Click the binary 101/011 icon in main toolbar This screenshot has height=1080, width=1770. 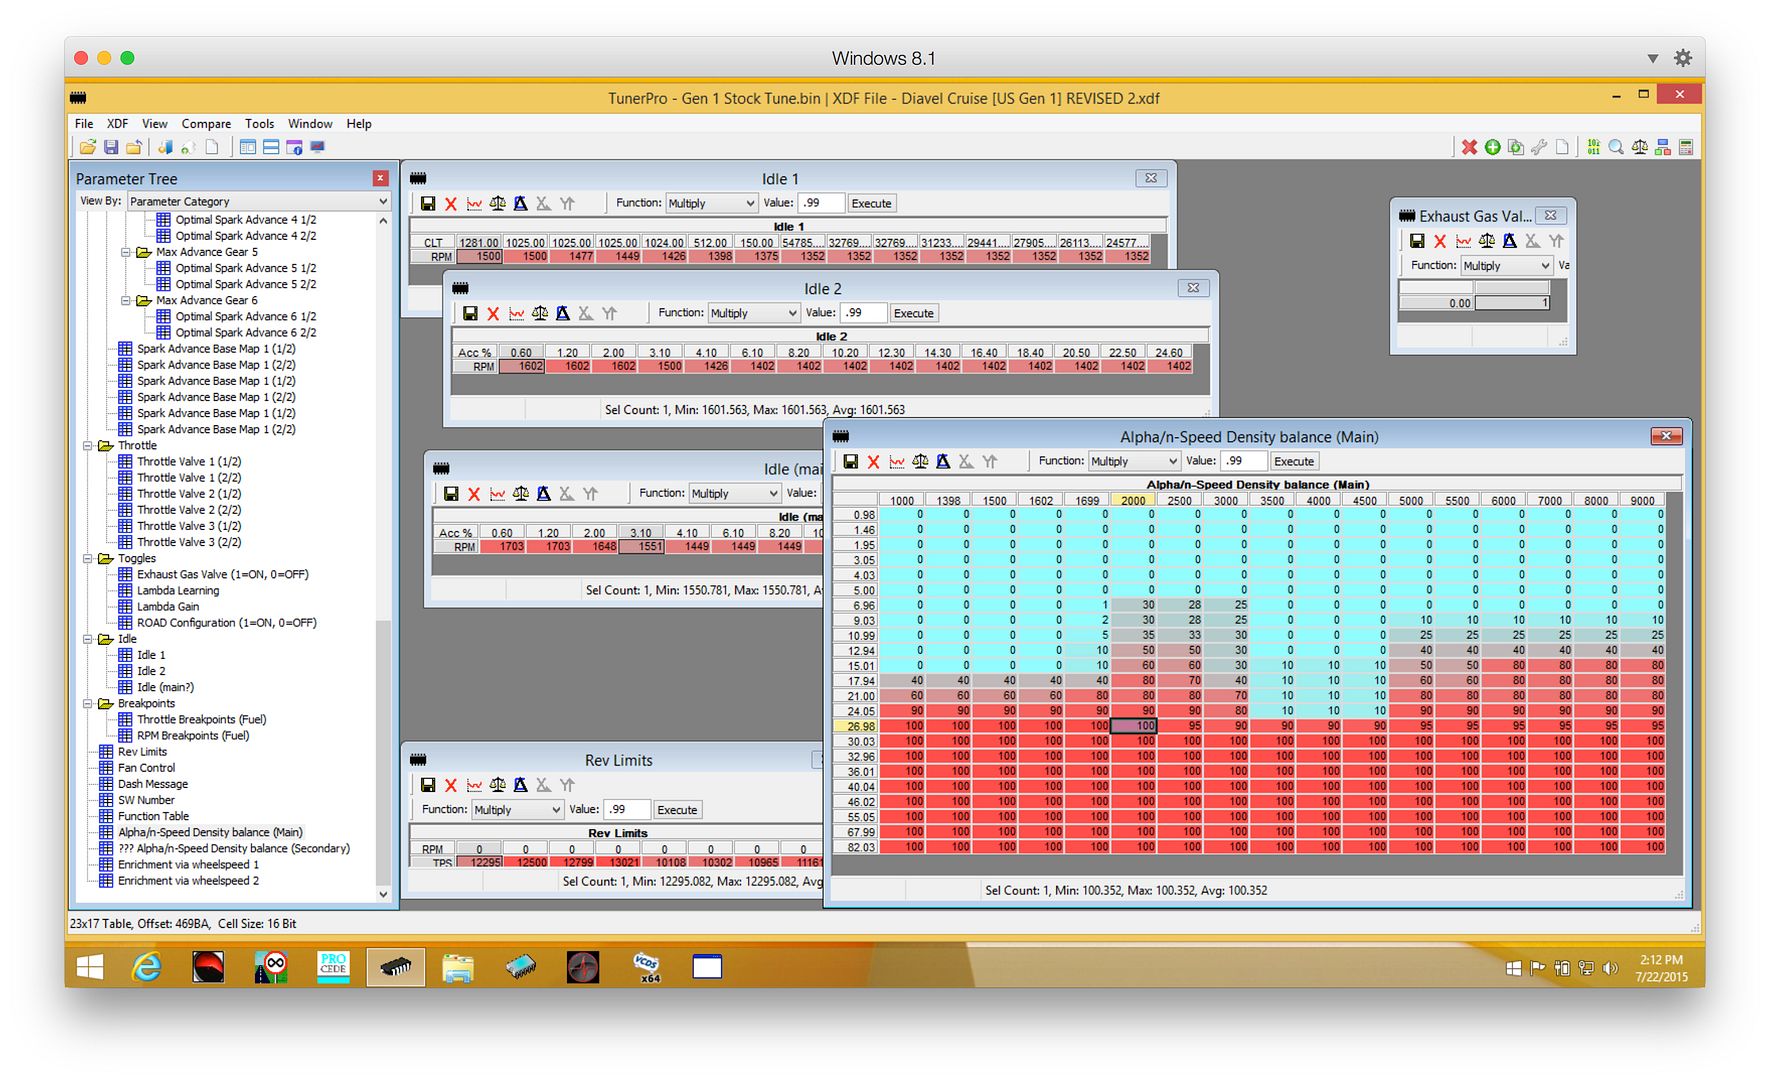point(1593,147)
